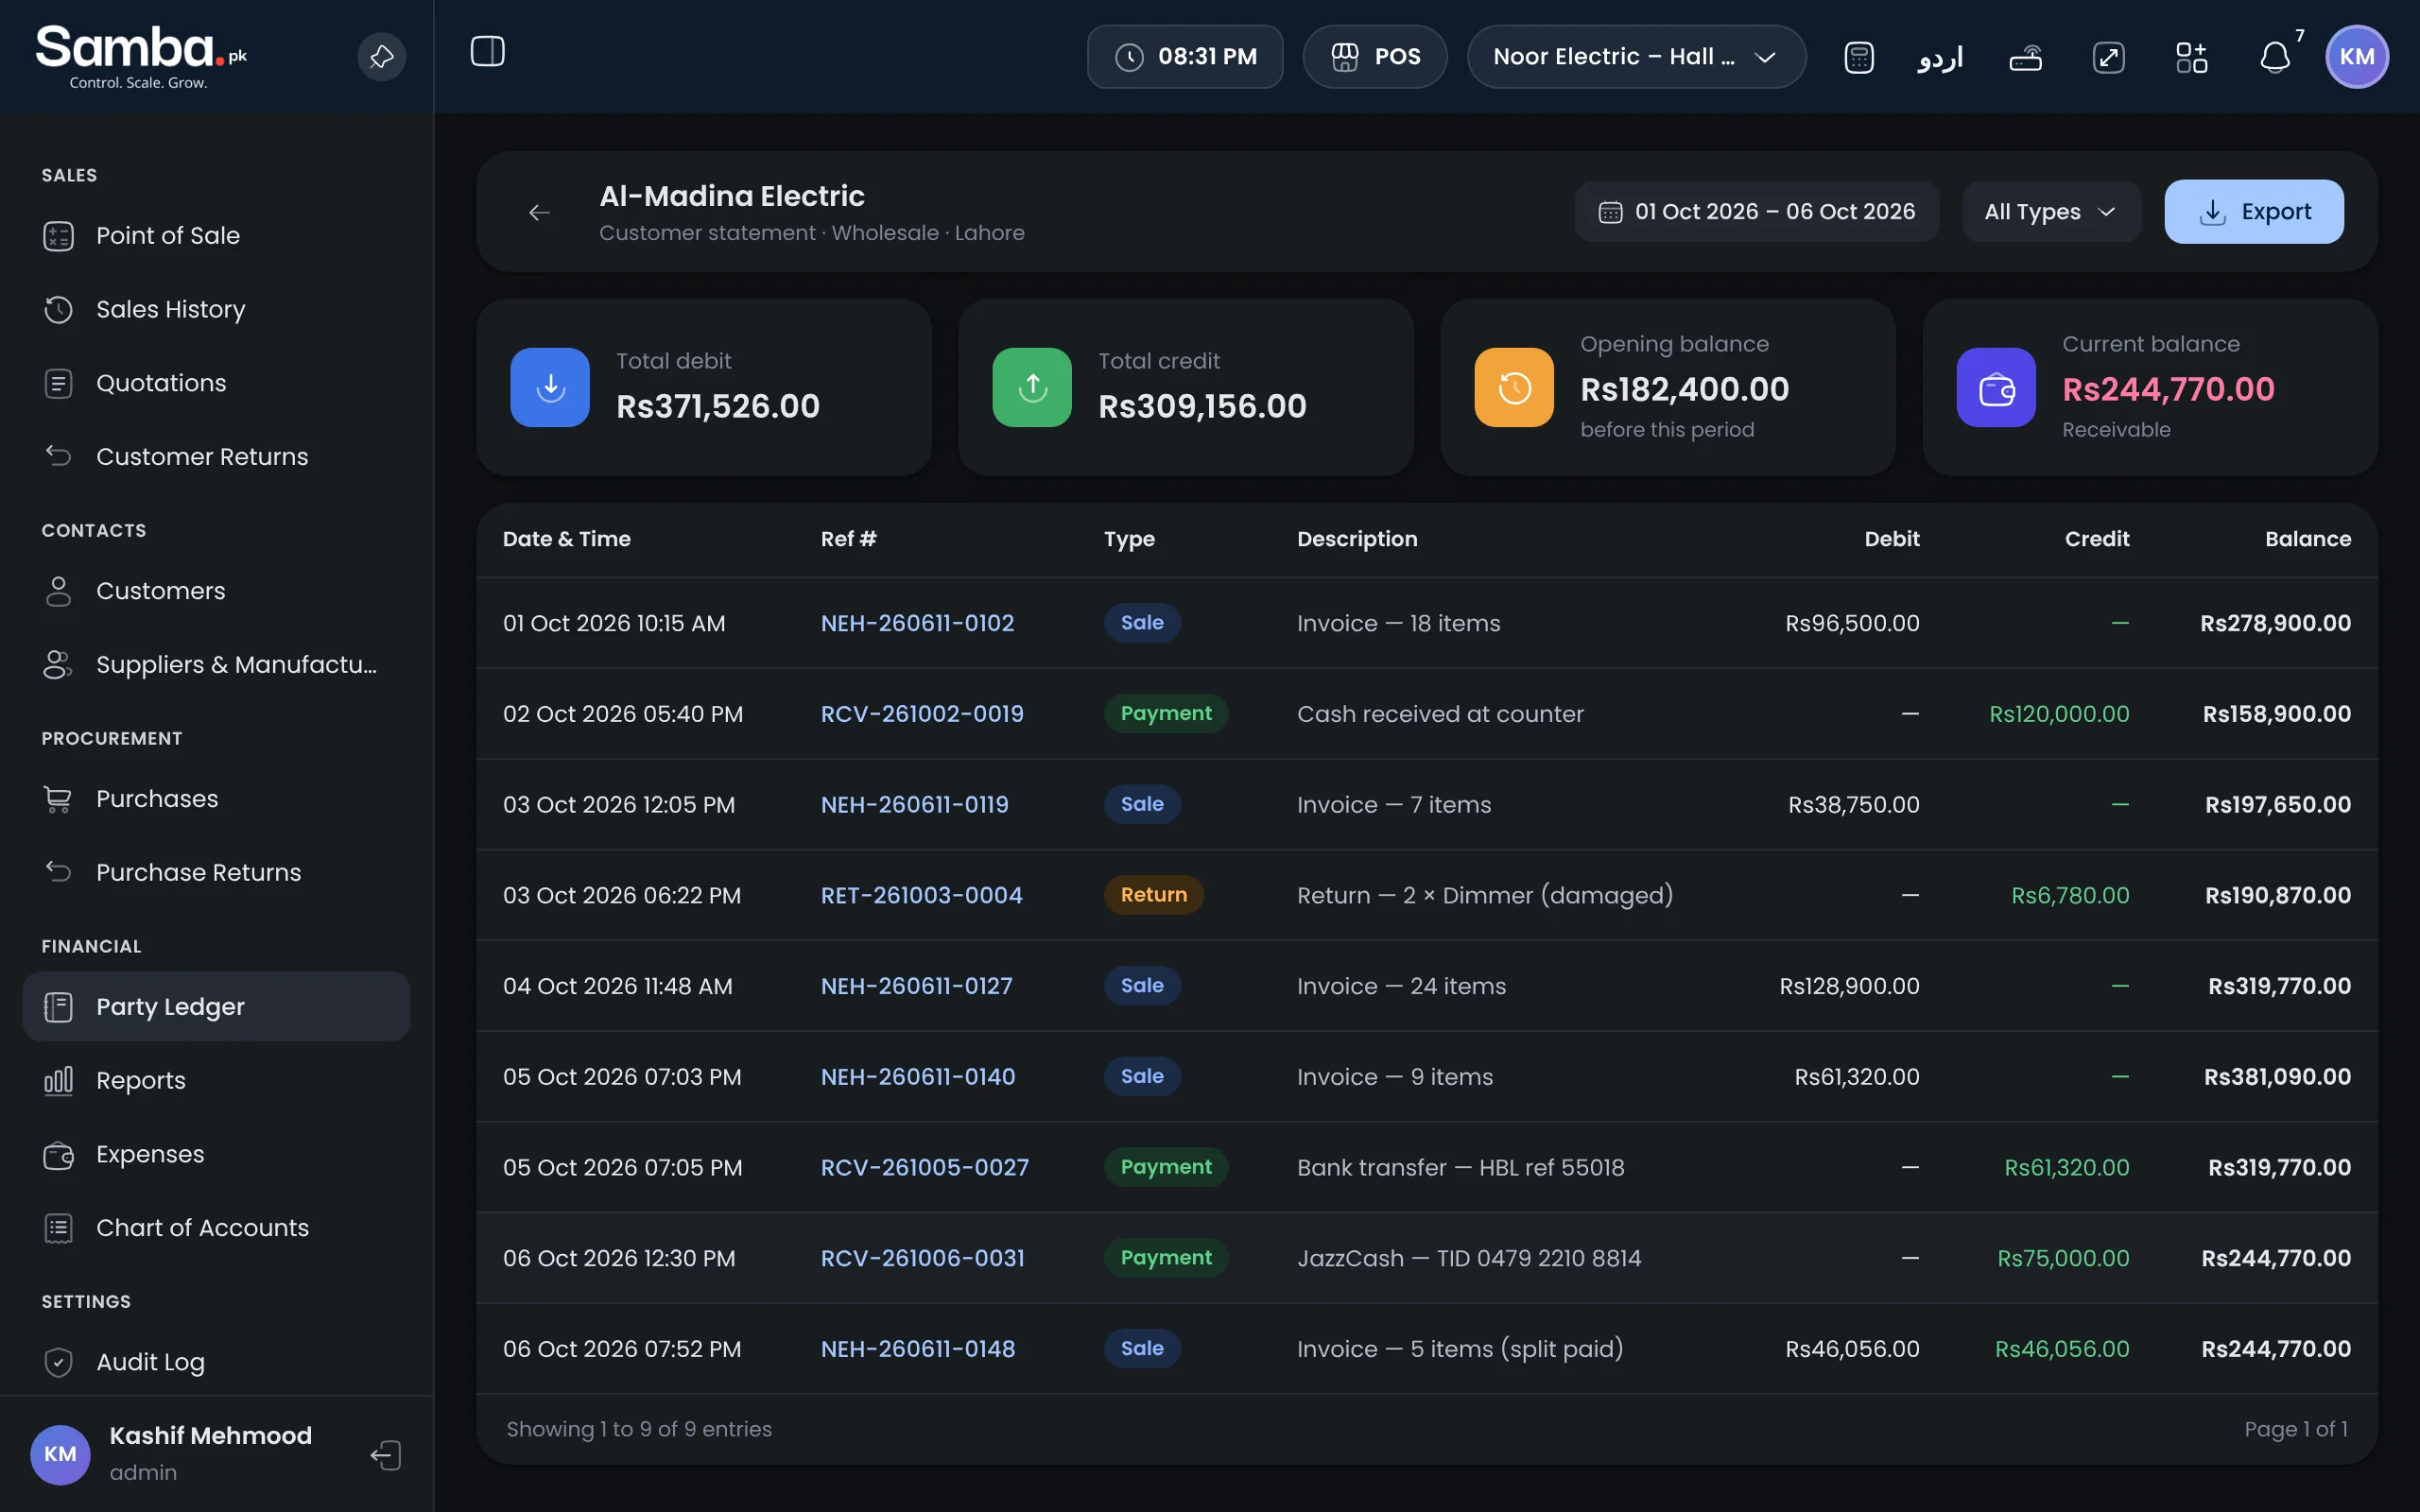Sort by Debit column header

[1892, 539]
